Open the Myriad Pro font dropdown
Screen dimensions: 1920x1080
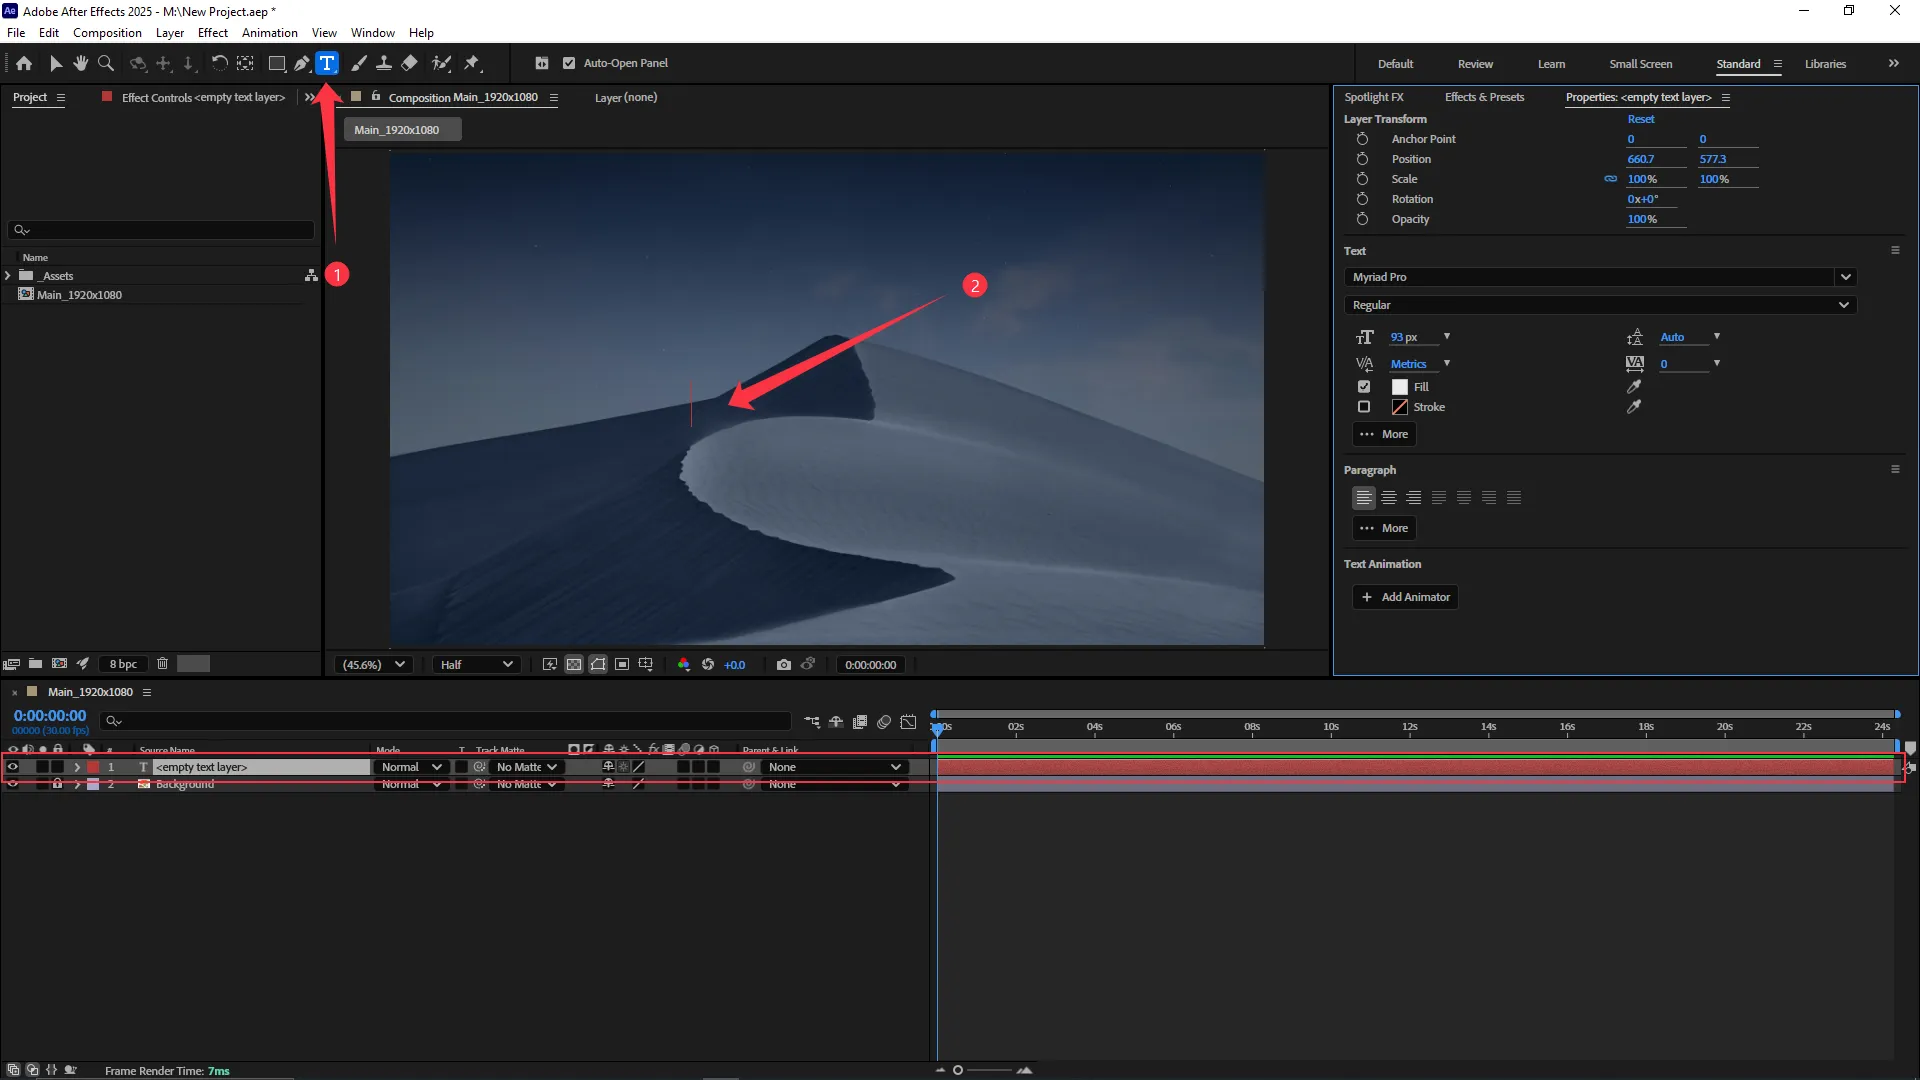pos(1845,277)
